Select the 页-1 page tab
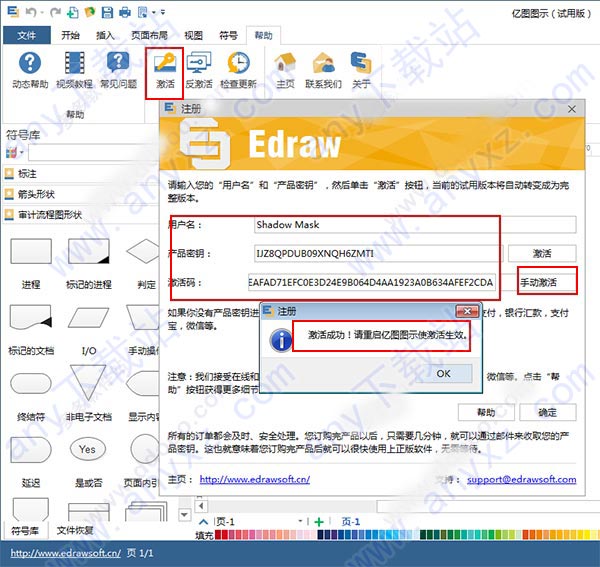Screen dimensions: 600x567 [351, 522]
